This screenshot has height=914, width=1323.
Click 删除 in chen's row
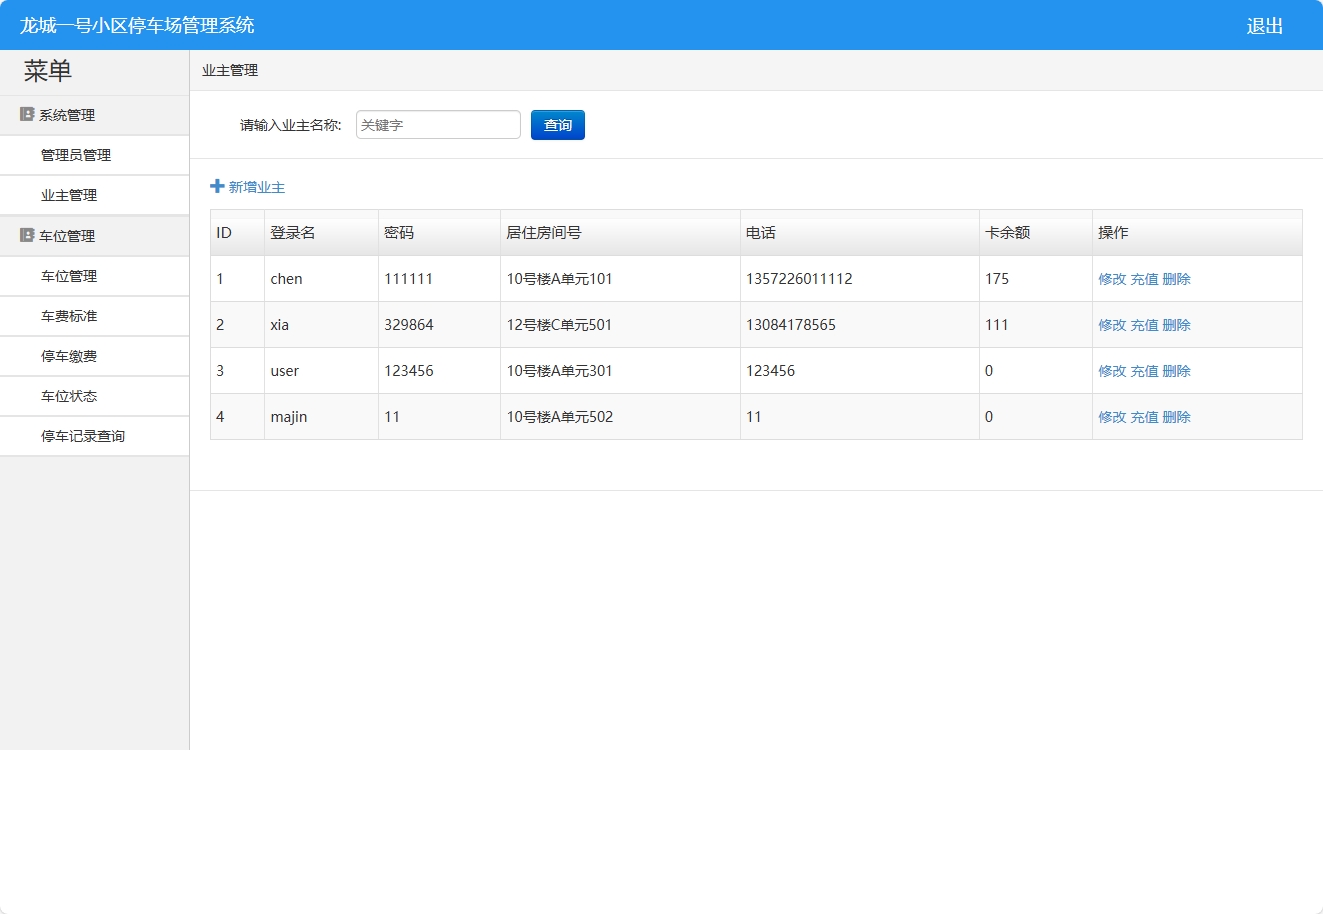click(1176, 279)
